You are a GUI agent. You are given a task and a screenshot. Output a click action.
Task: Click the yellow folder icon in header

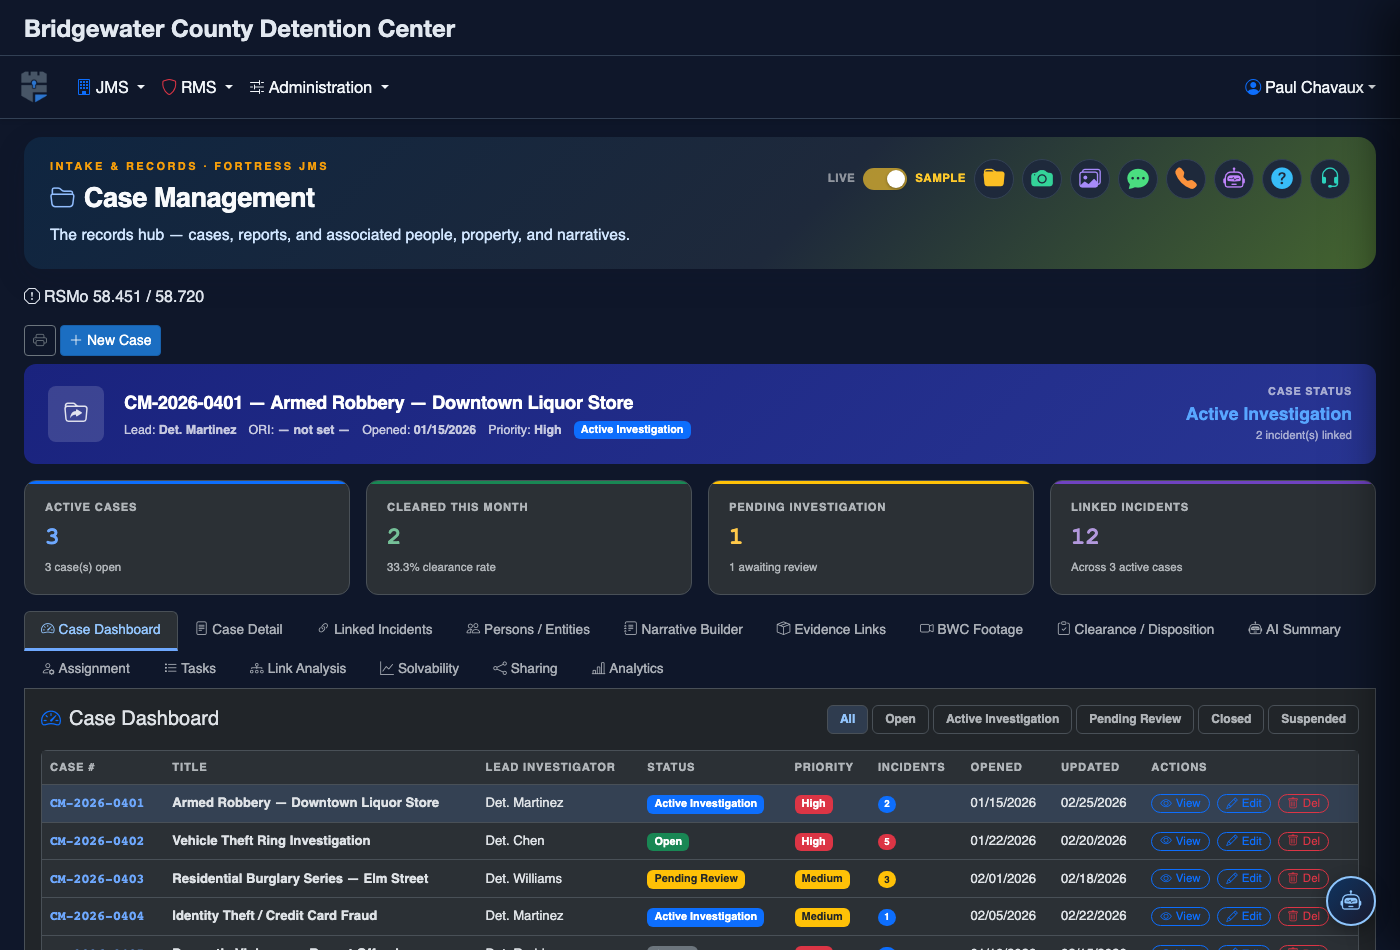tap(994, 179)
